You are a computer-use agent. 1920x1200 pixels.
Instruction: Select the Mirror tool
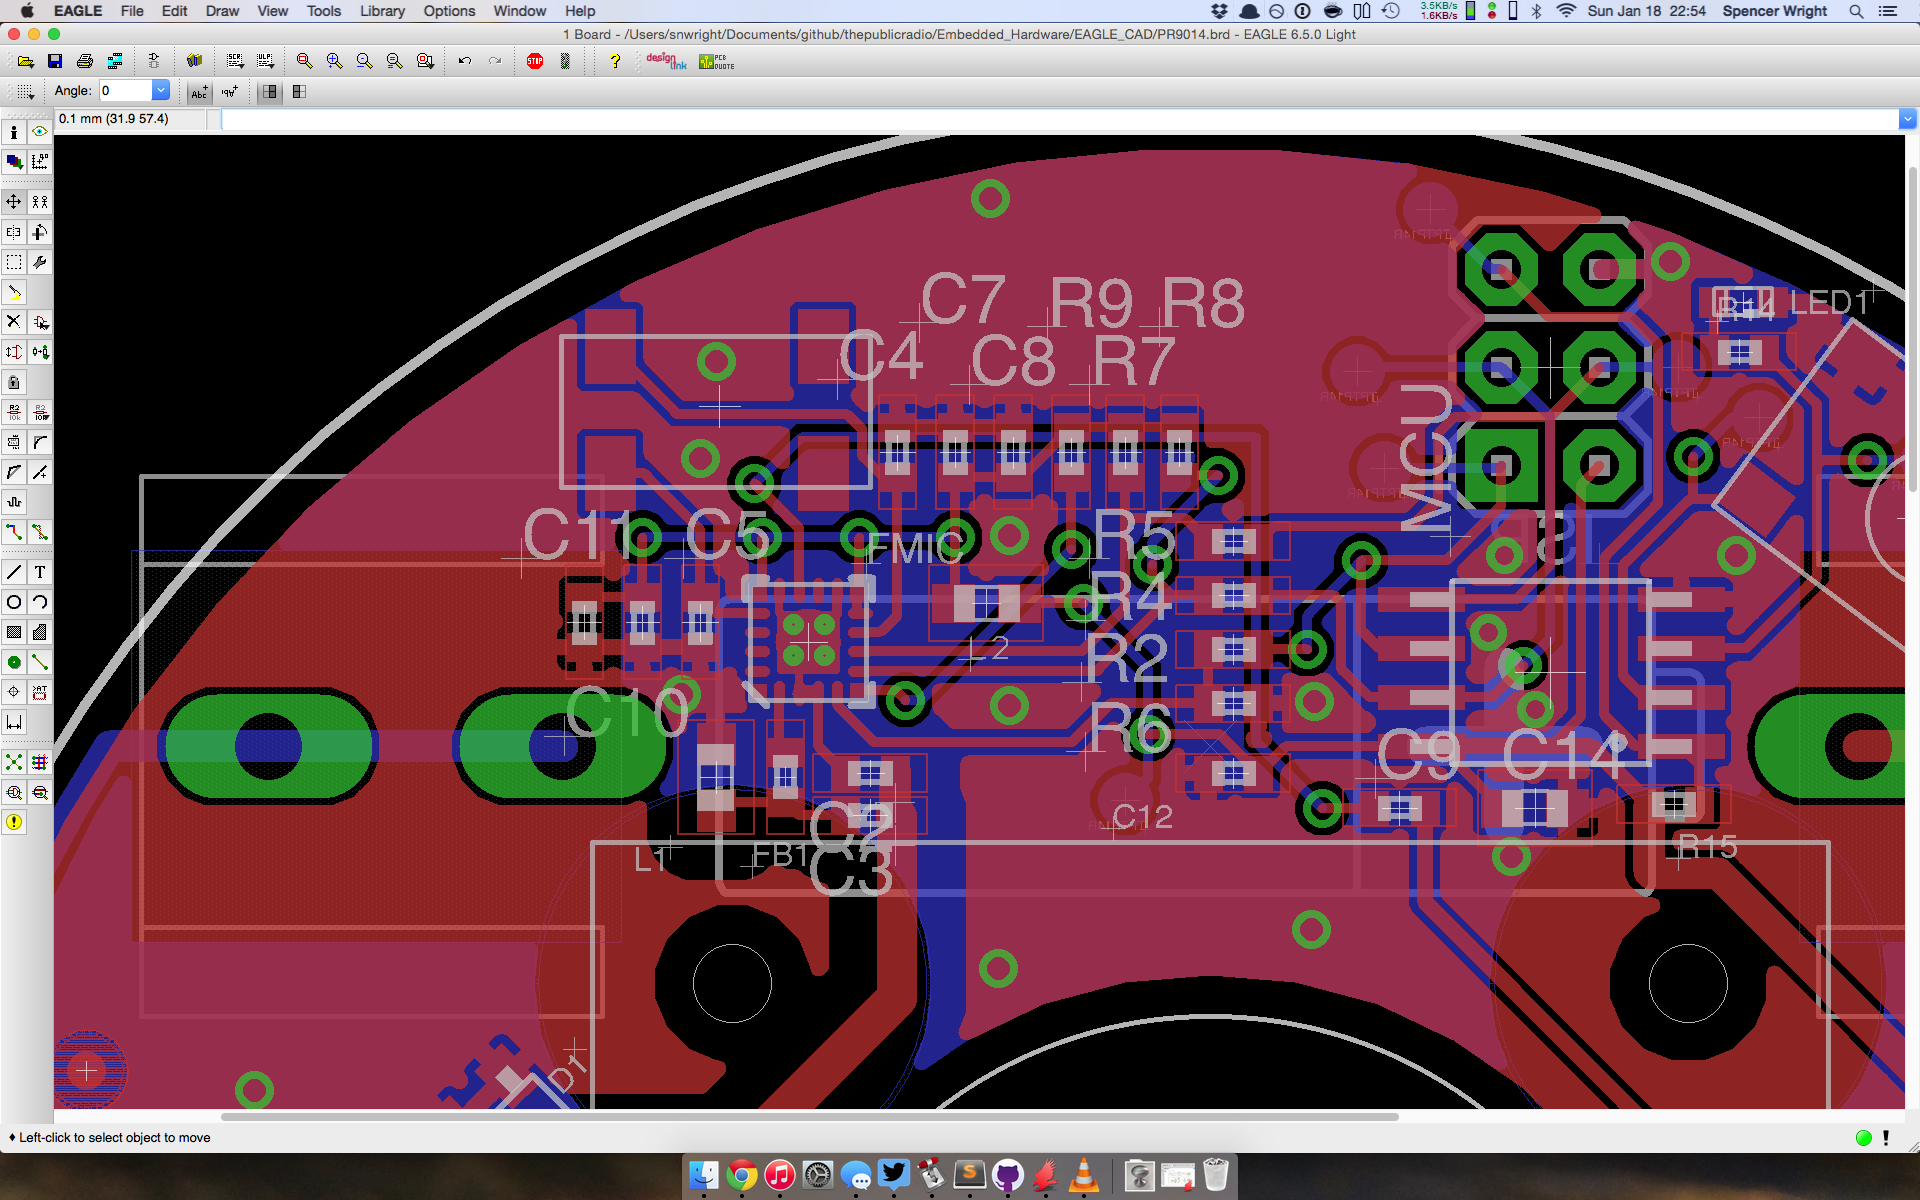[x=14, y=232]
